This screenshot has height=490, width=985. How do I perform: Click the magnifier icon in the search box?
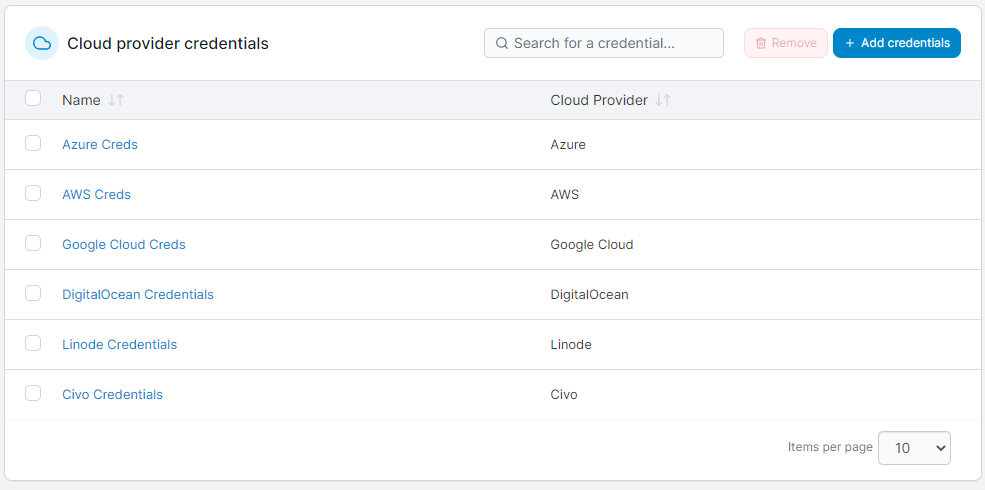pyautogui.click(x=501, y=43)
